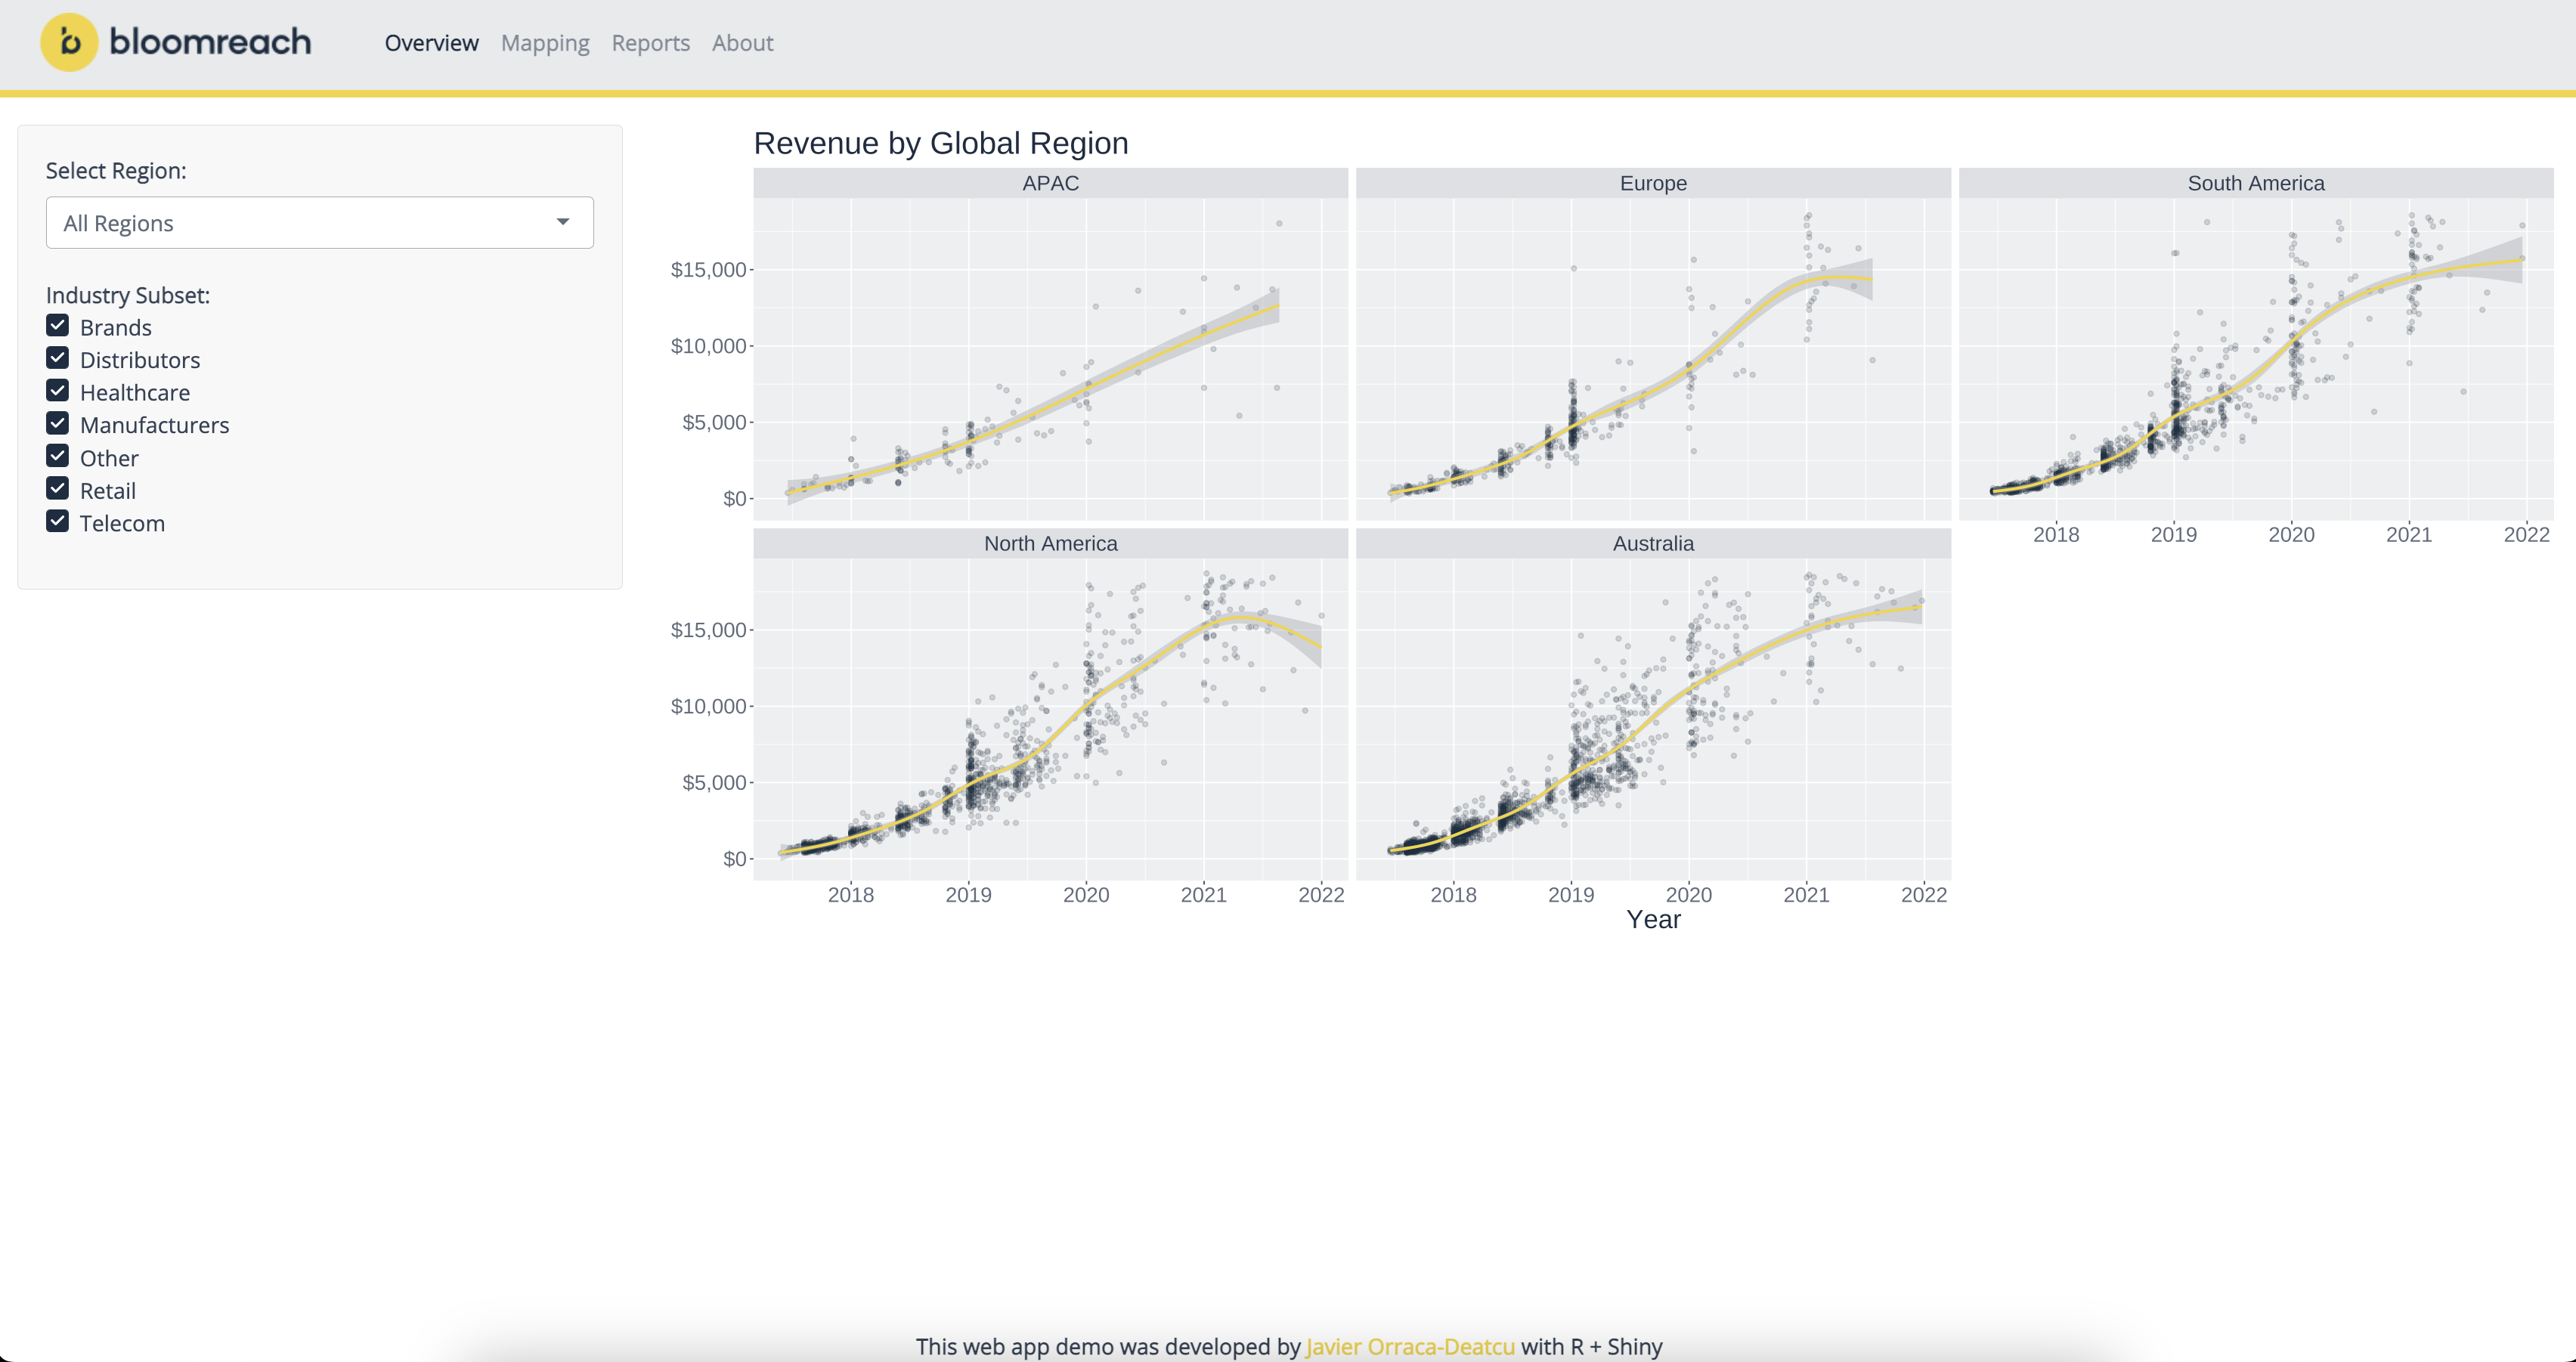2576x1362 pixels.
Task: Toggle the Other industry checkbox
Action: (58, 457)
